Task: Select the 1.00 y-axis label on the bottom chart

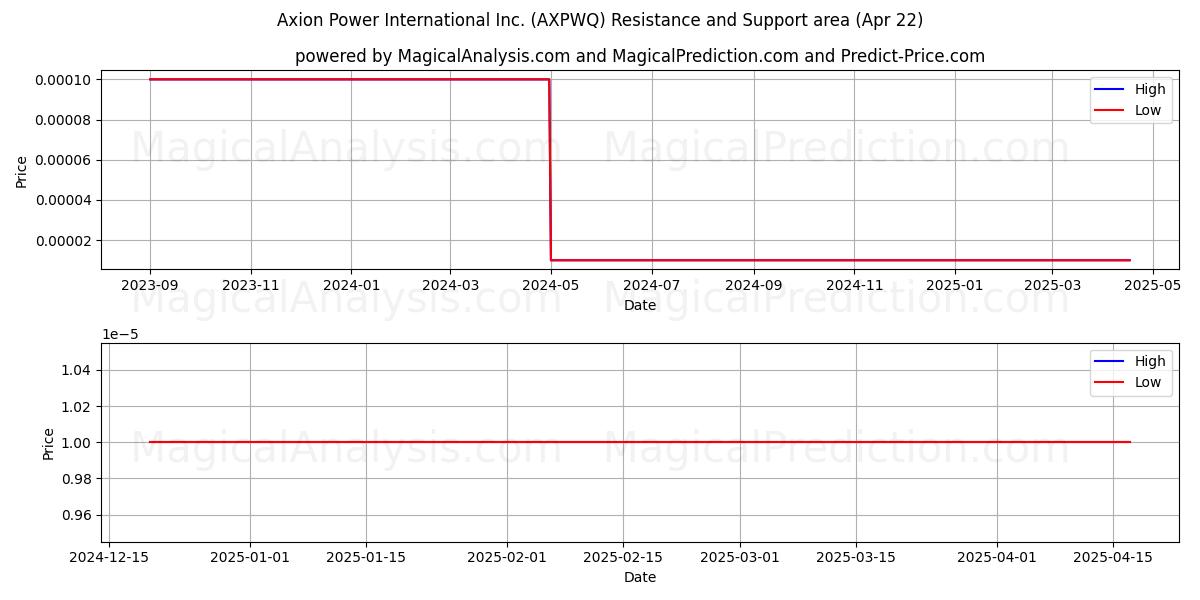Action: coord(77,442)
